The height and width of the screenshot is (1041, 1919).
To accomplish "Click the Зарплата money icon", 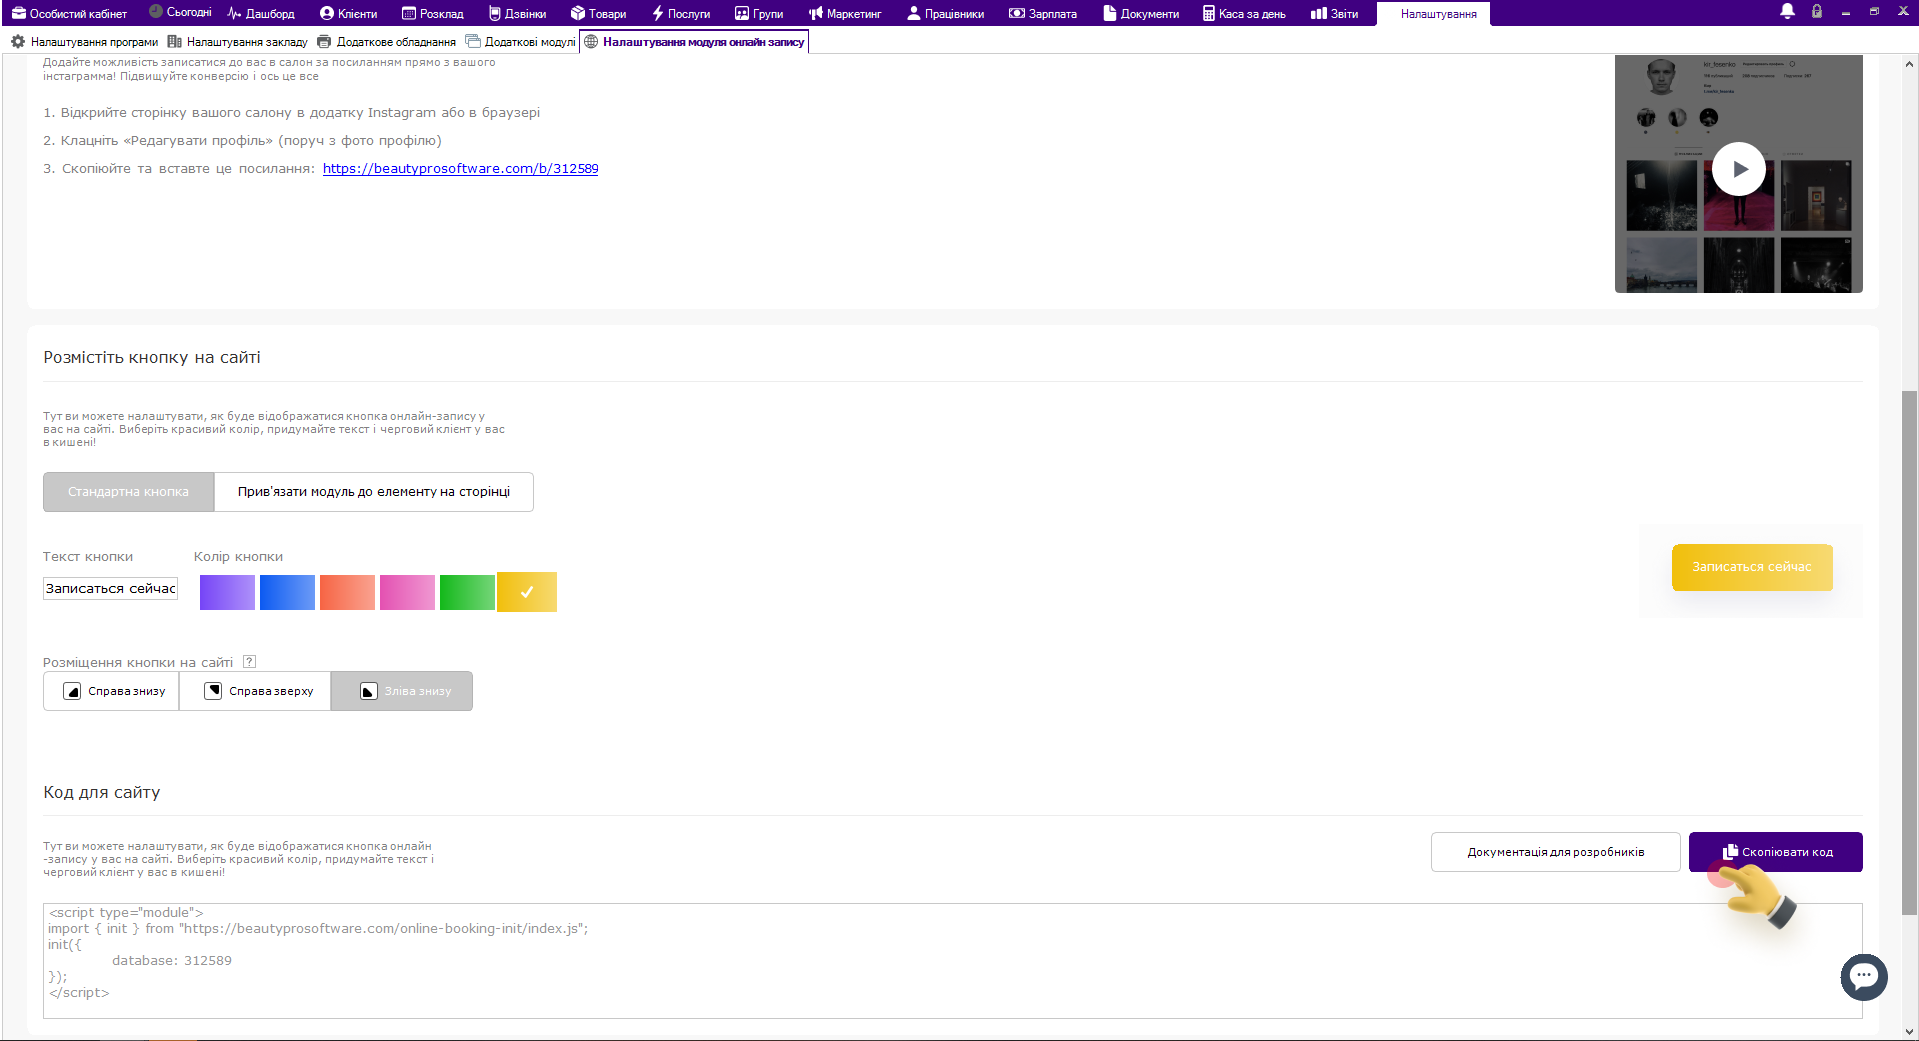I will pos(1017,13).
